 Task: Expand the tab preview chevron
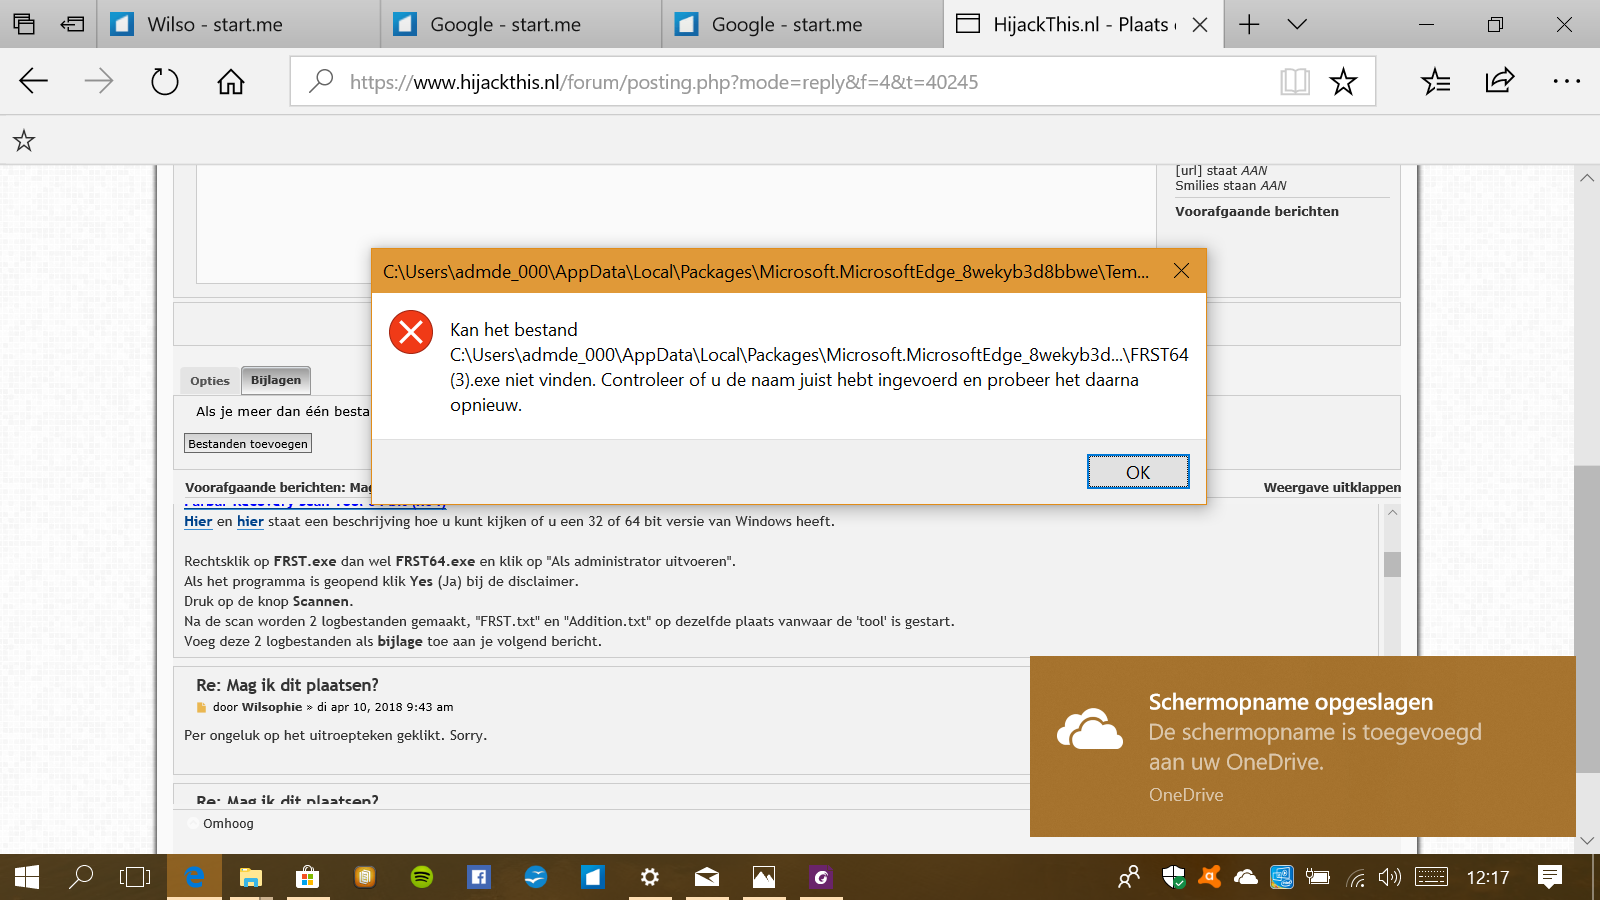click(x=1297, y=24)
